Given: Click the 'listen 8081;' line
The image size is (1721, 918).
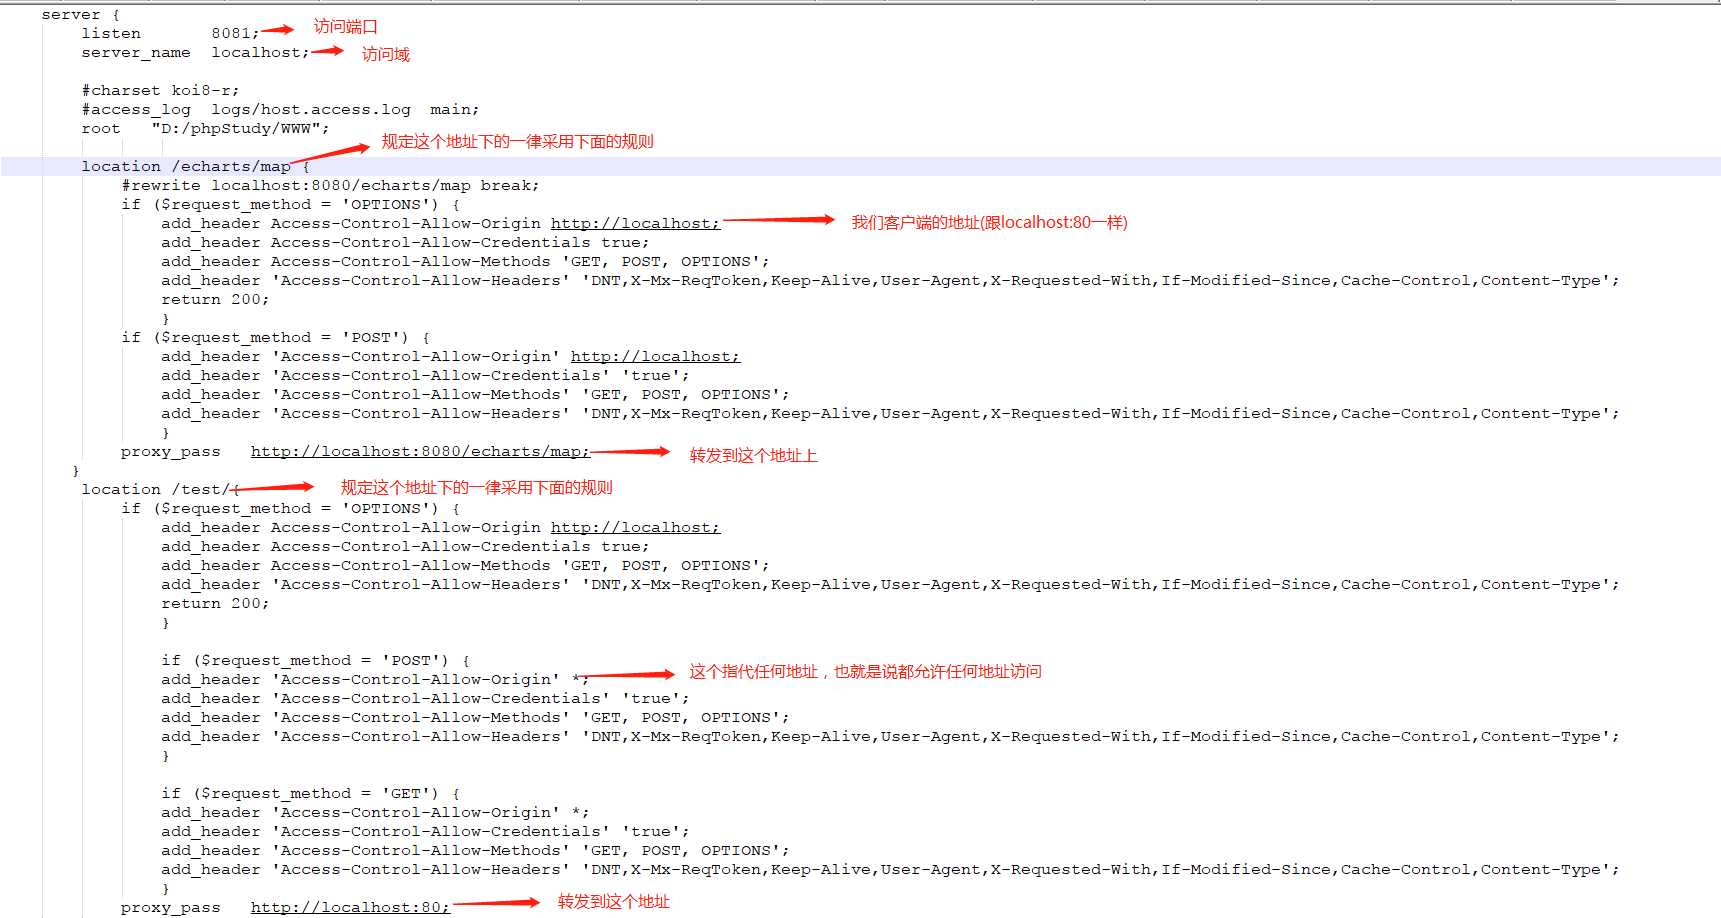Looking at the screenshot, I should coord(170,34).
